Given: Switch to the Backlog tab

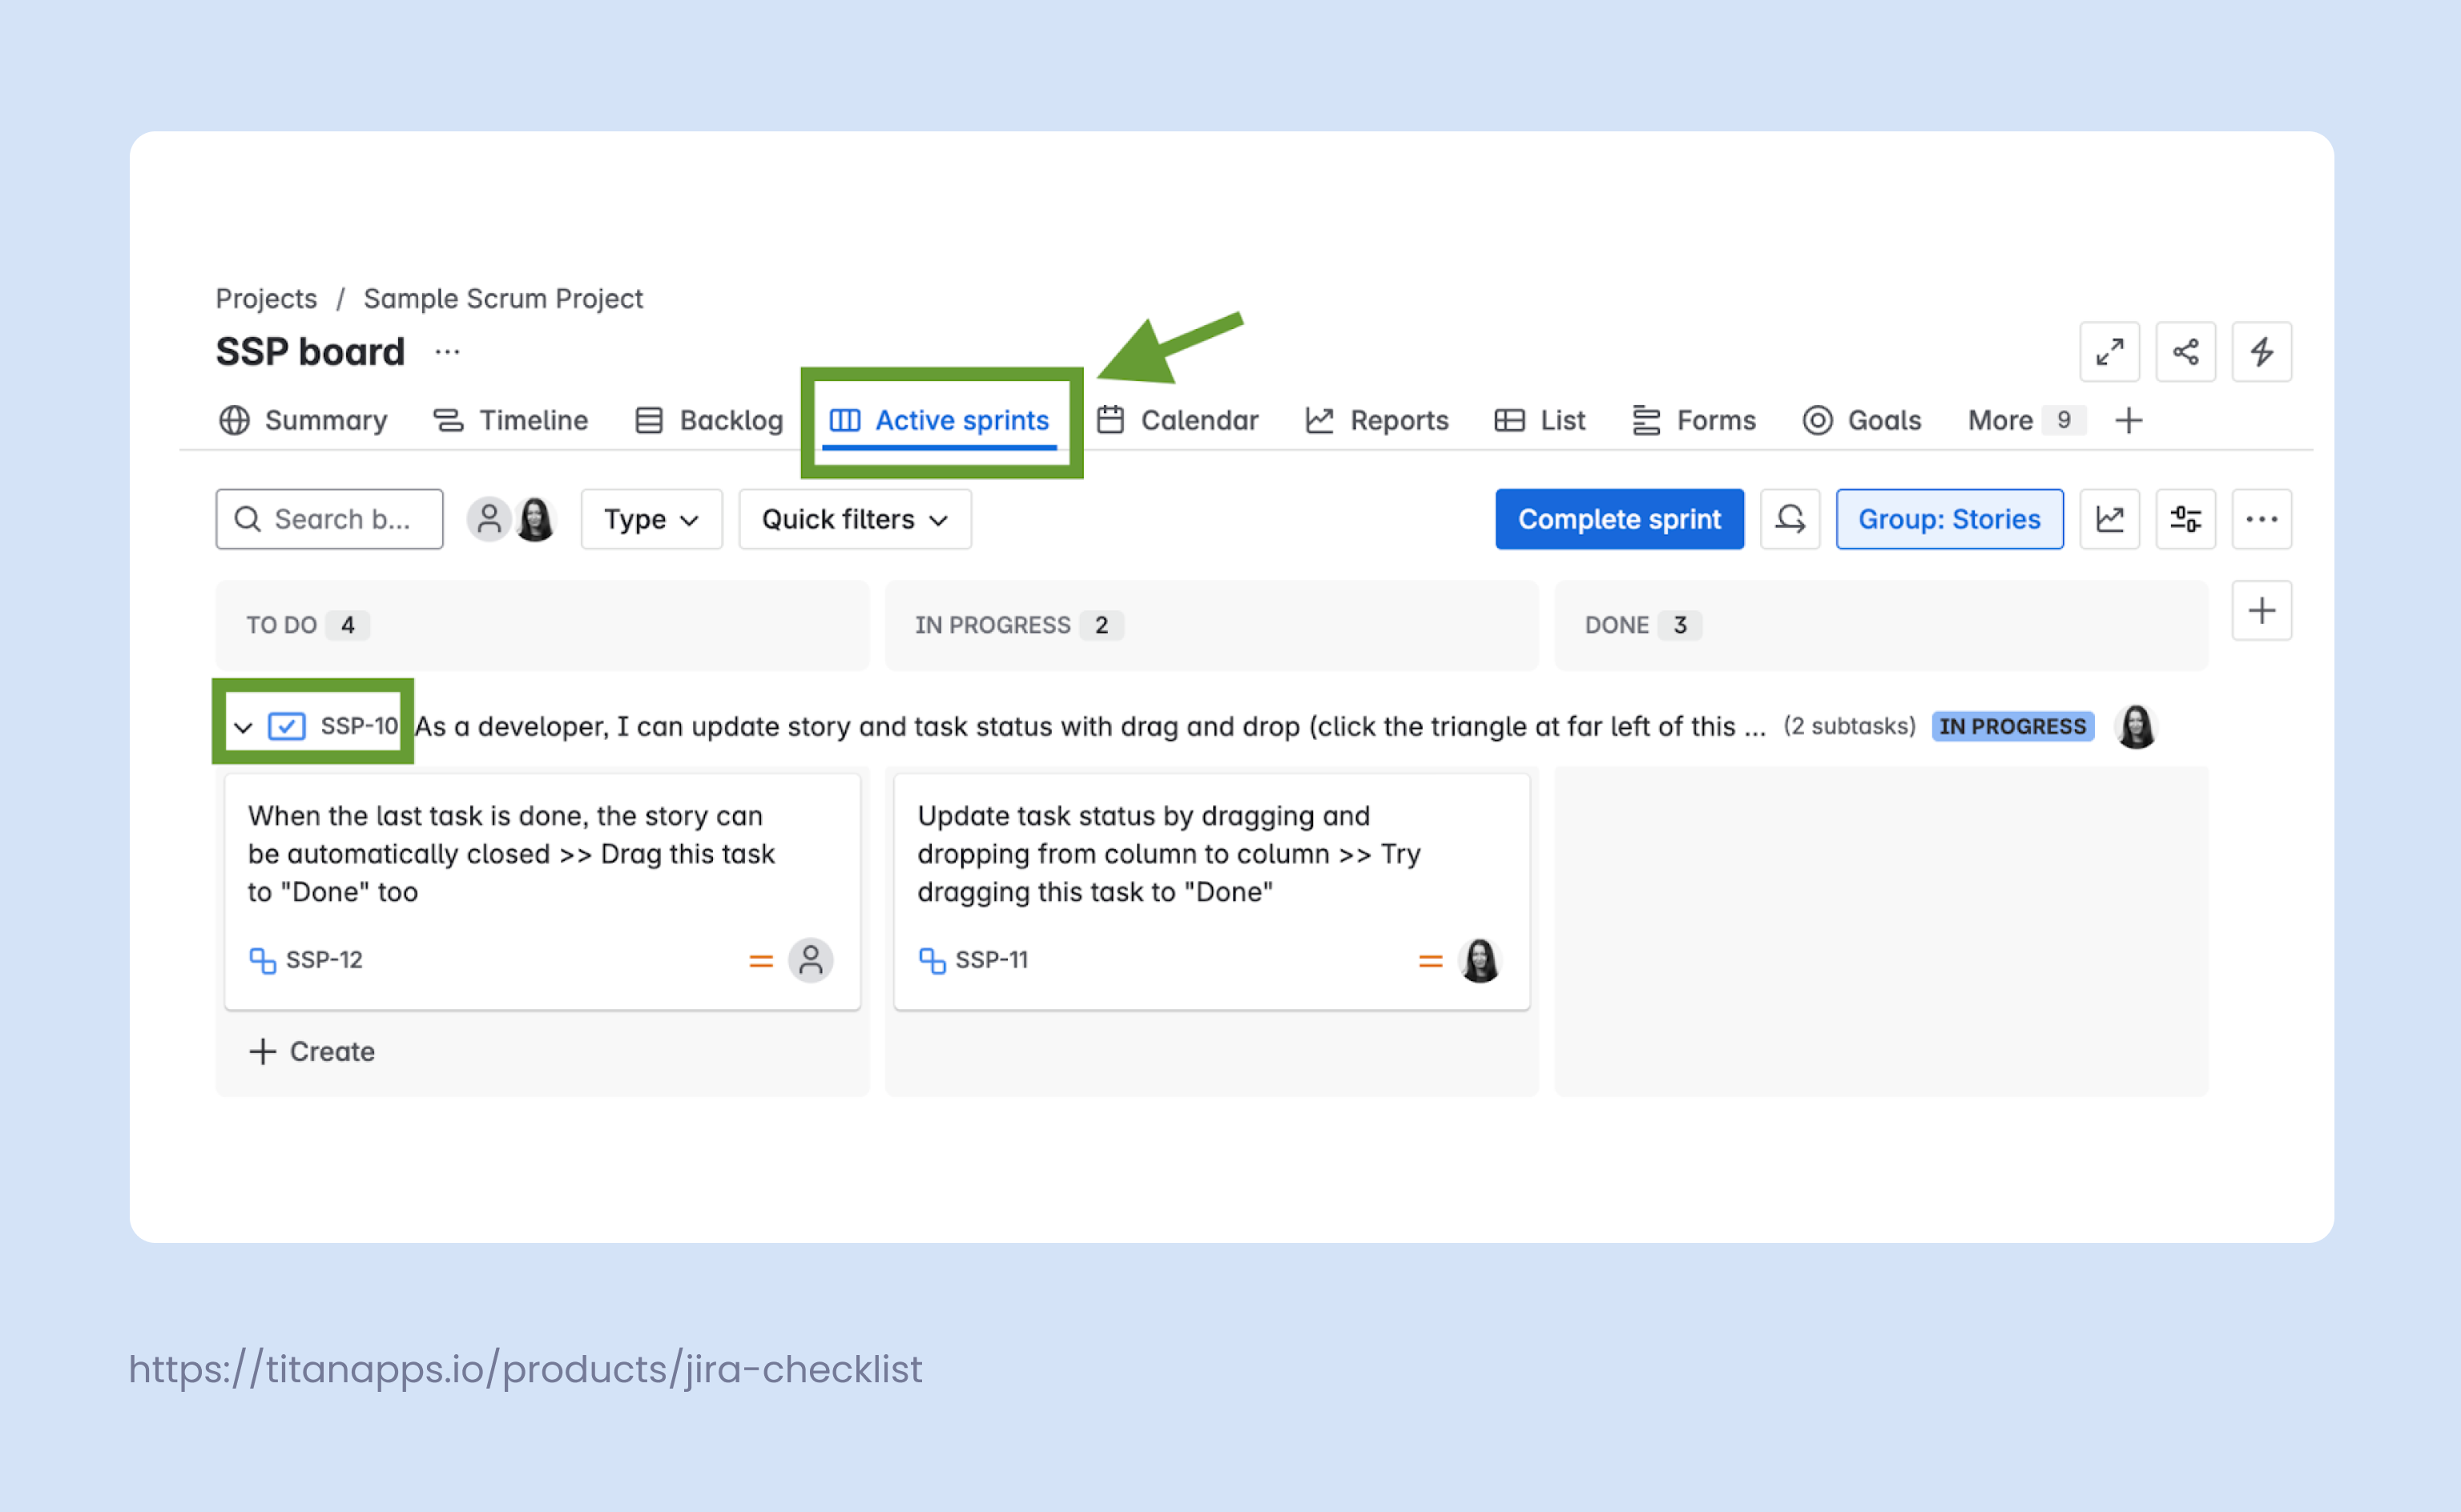Looking at the screenshot, I should 731,420.
